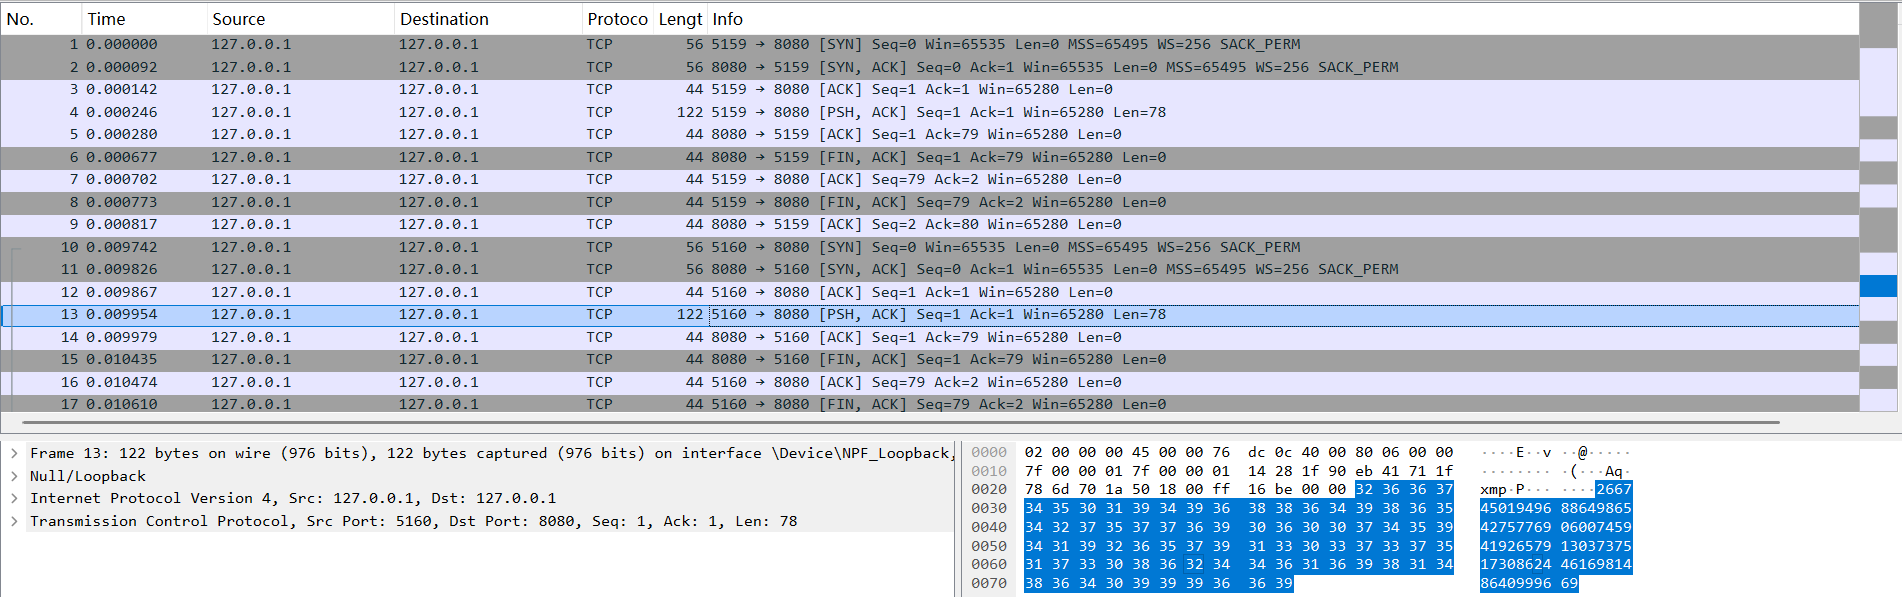1902x597 pixels.
Task: Select packet 17 at the list bottom
Action: pyautogui.click(x=600, y=404)
